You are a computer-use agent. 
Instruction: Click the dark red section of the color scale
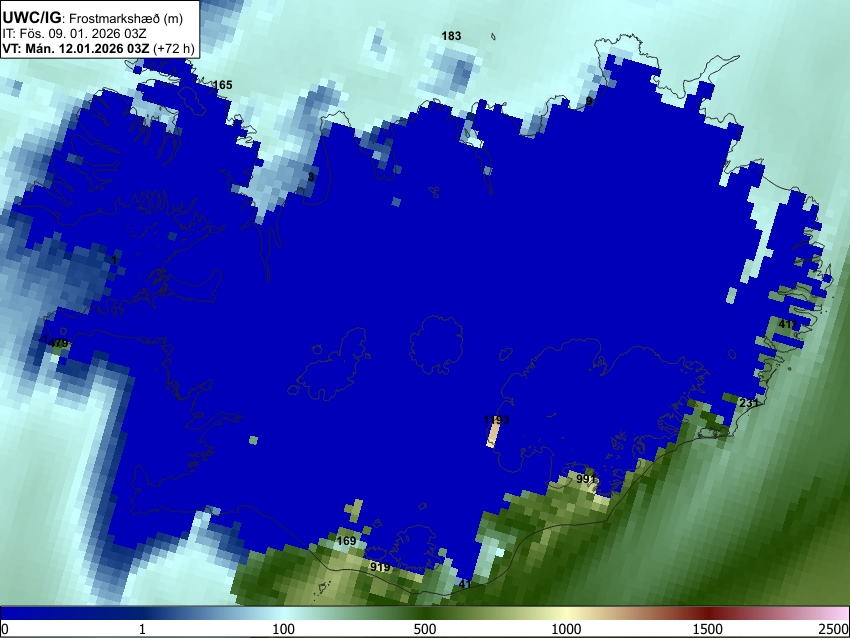708,614
